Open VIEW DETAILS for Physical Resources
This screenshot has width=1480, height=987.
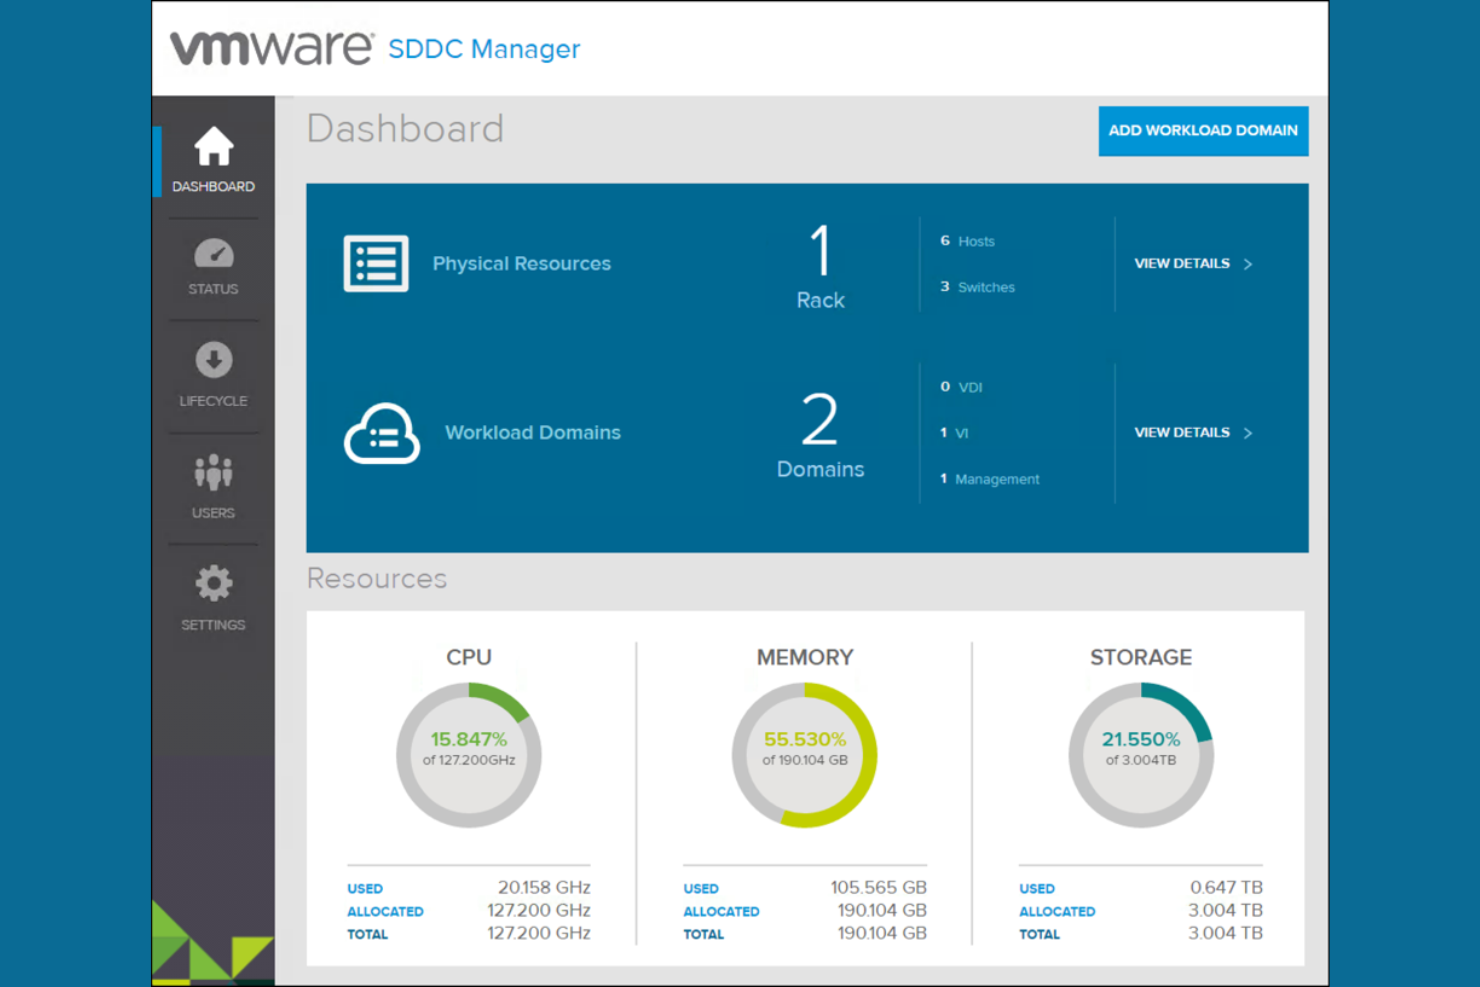[x=1183, y=264]
